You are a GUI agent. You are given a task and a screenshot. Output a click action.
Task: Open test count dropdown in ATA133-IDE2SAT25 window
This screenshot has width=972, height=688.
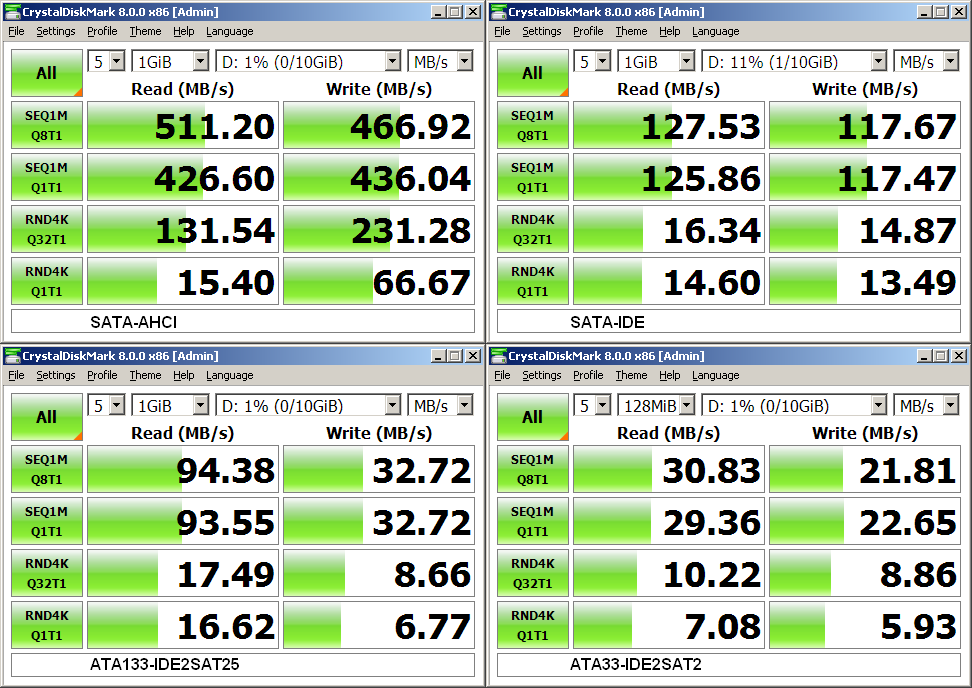click(107, 405)
